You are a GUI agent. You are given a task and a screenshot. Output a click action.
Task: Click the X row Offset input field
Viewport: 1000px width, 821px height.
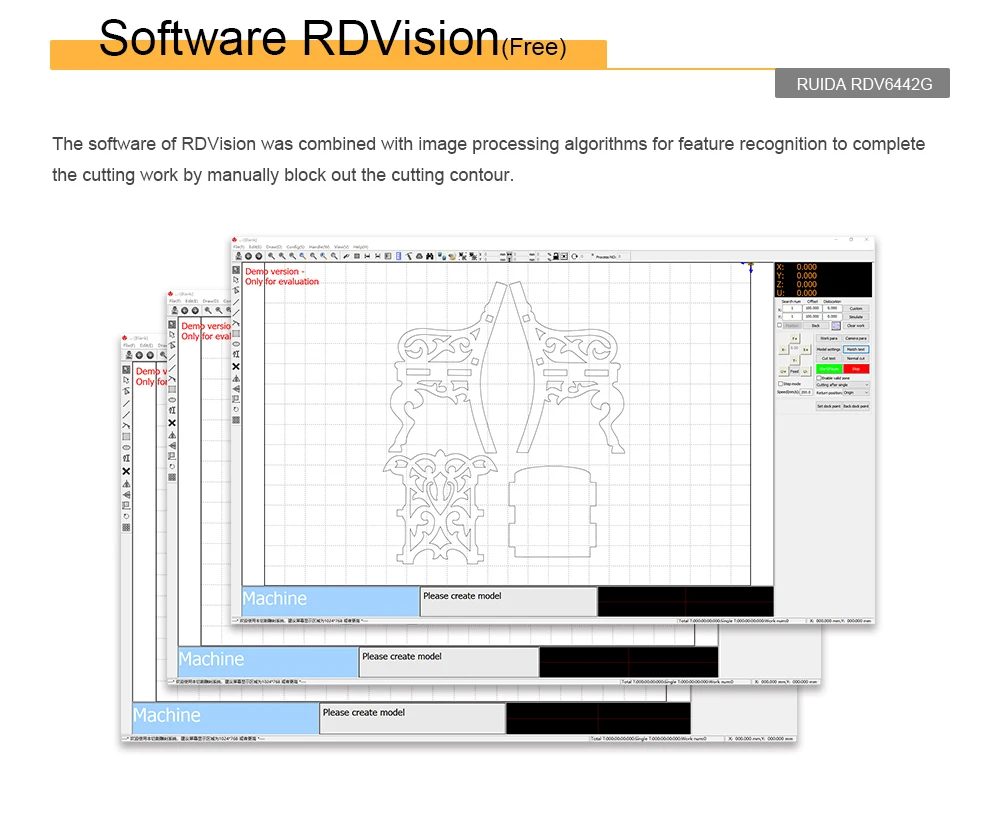pyautogui.click(x=812, y=308)
